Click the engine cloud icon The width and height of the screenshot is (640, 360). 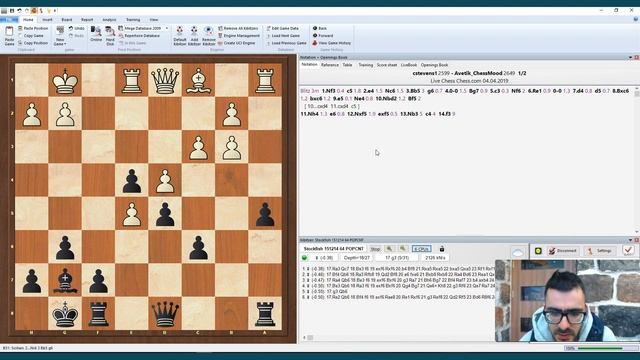[518, 252]
